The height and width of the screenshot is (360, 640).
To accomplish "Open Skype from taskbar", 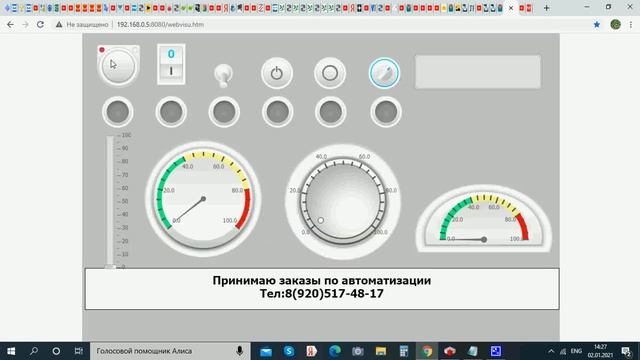I will click(289, 351).
